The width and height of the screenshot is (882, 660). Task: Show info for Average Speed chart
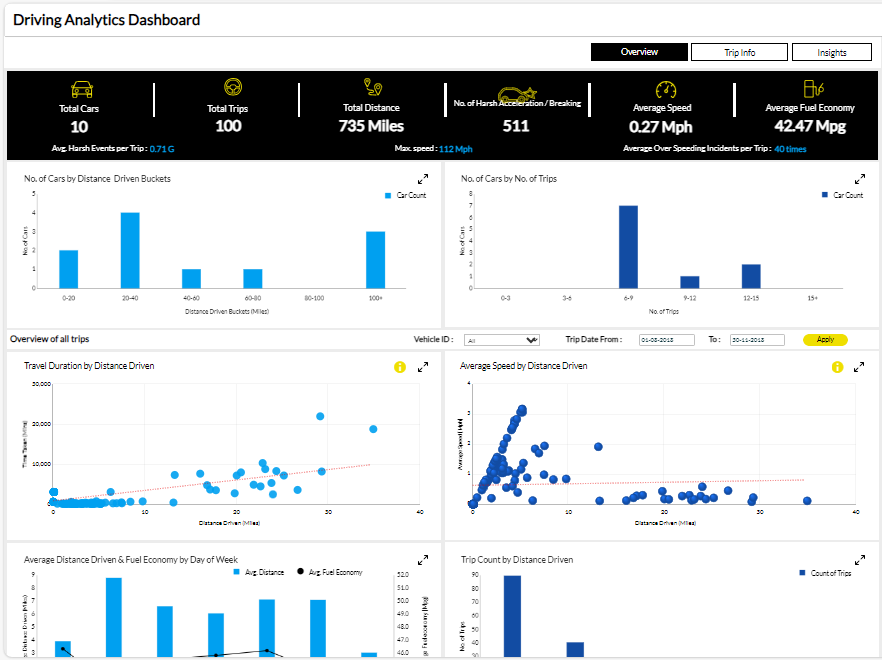pos(838,367)
